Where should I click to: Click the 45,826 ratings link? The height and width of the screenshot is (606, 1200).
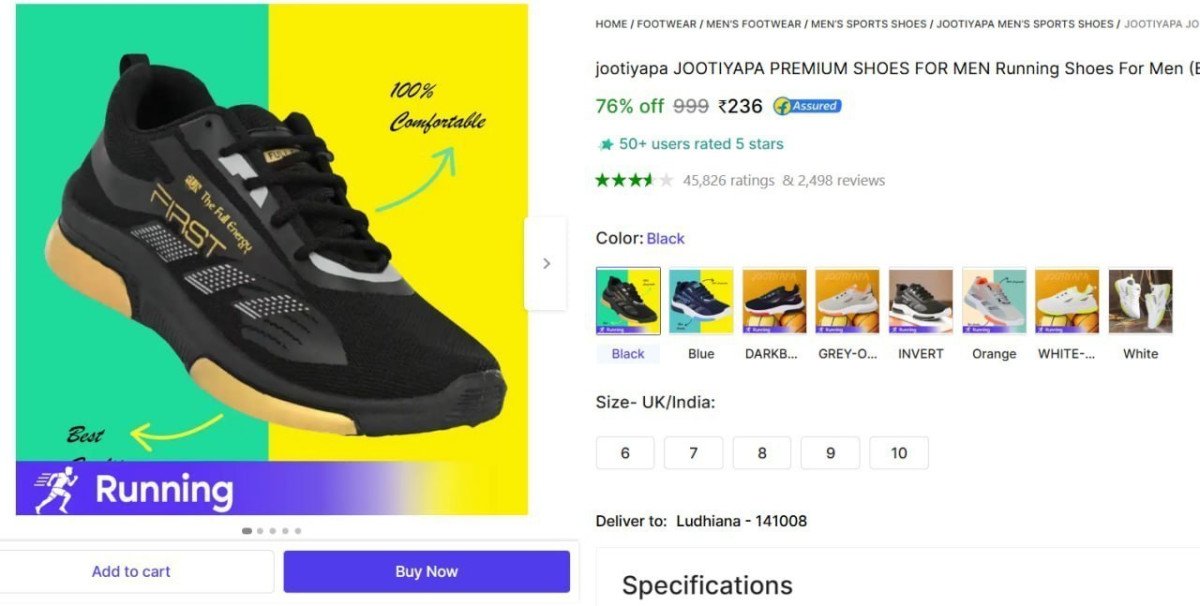[x=726, y=180]
